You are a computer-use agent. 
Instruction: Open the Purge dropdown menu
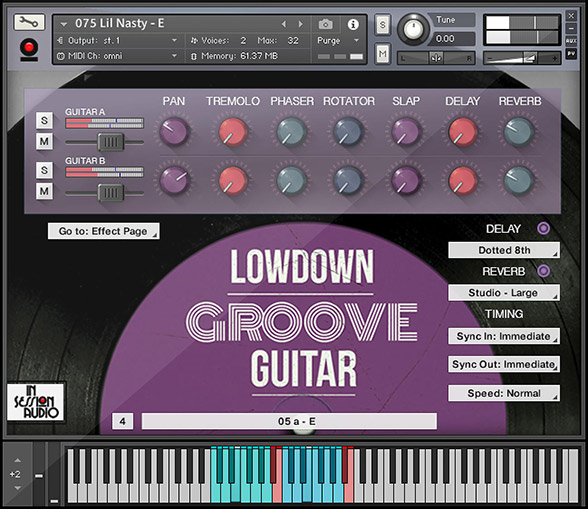click(x=338, y=41)
